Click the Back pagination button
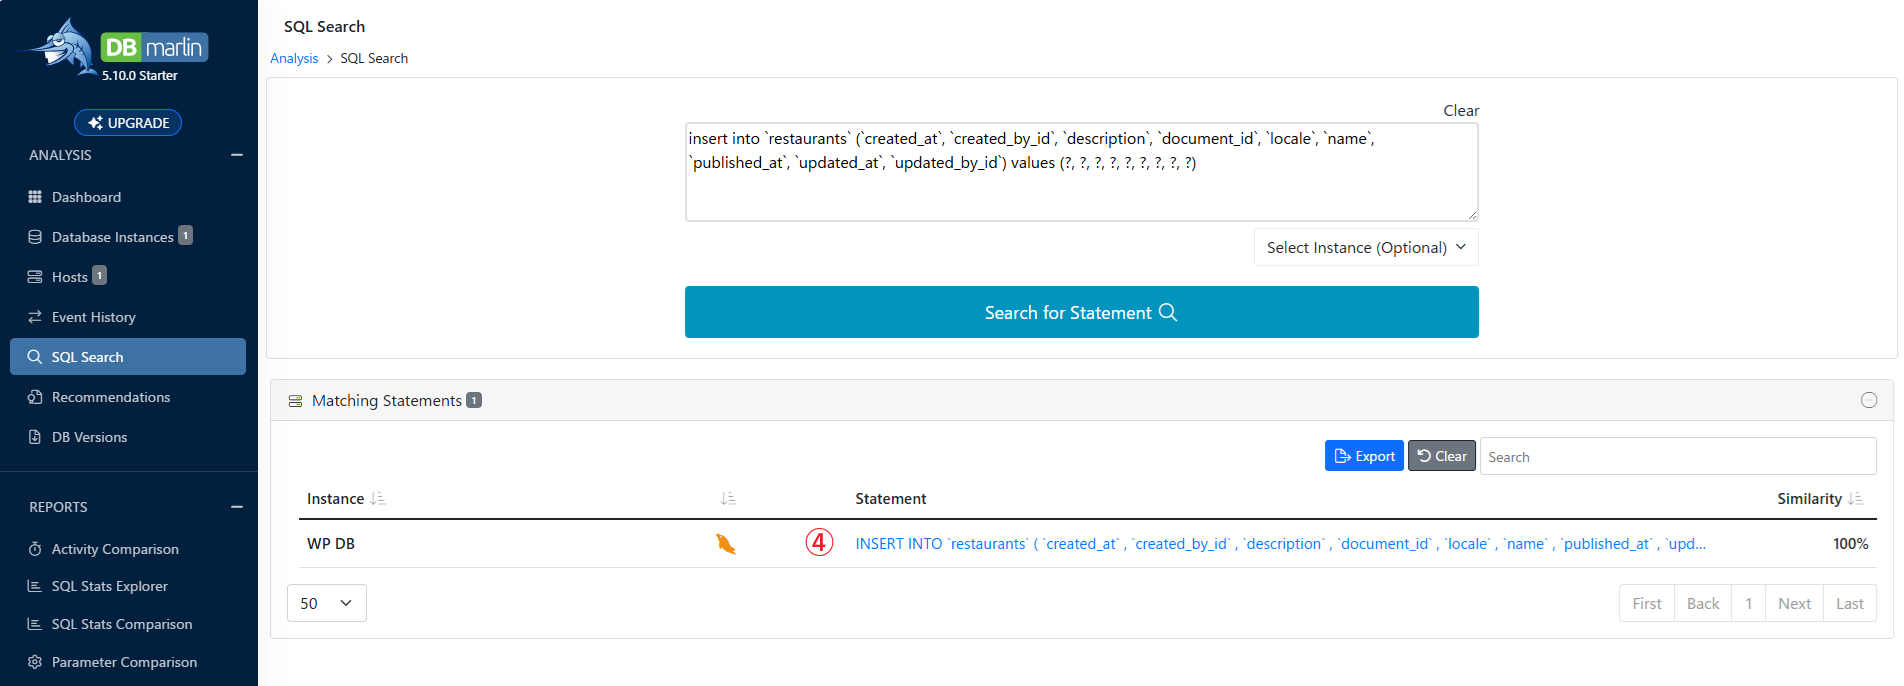This screenshot has width=1904, height=686. tap(1703, 603)
